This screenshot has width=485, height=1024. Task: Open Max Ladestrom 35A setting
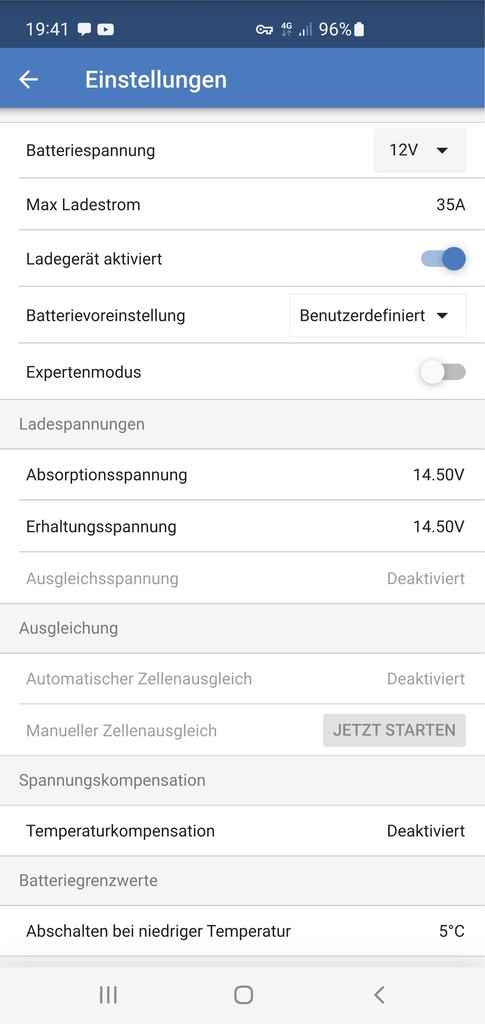coord(242,204)
